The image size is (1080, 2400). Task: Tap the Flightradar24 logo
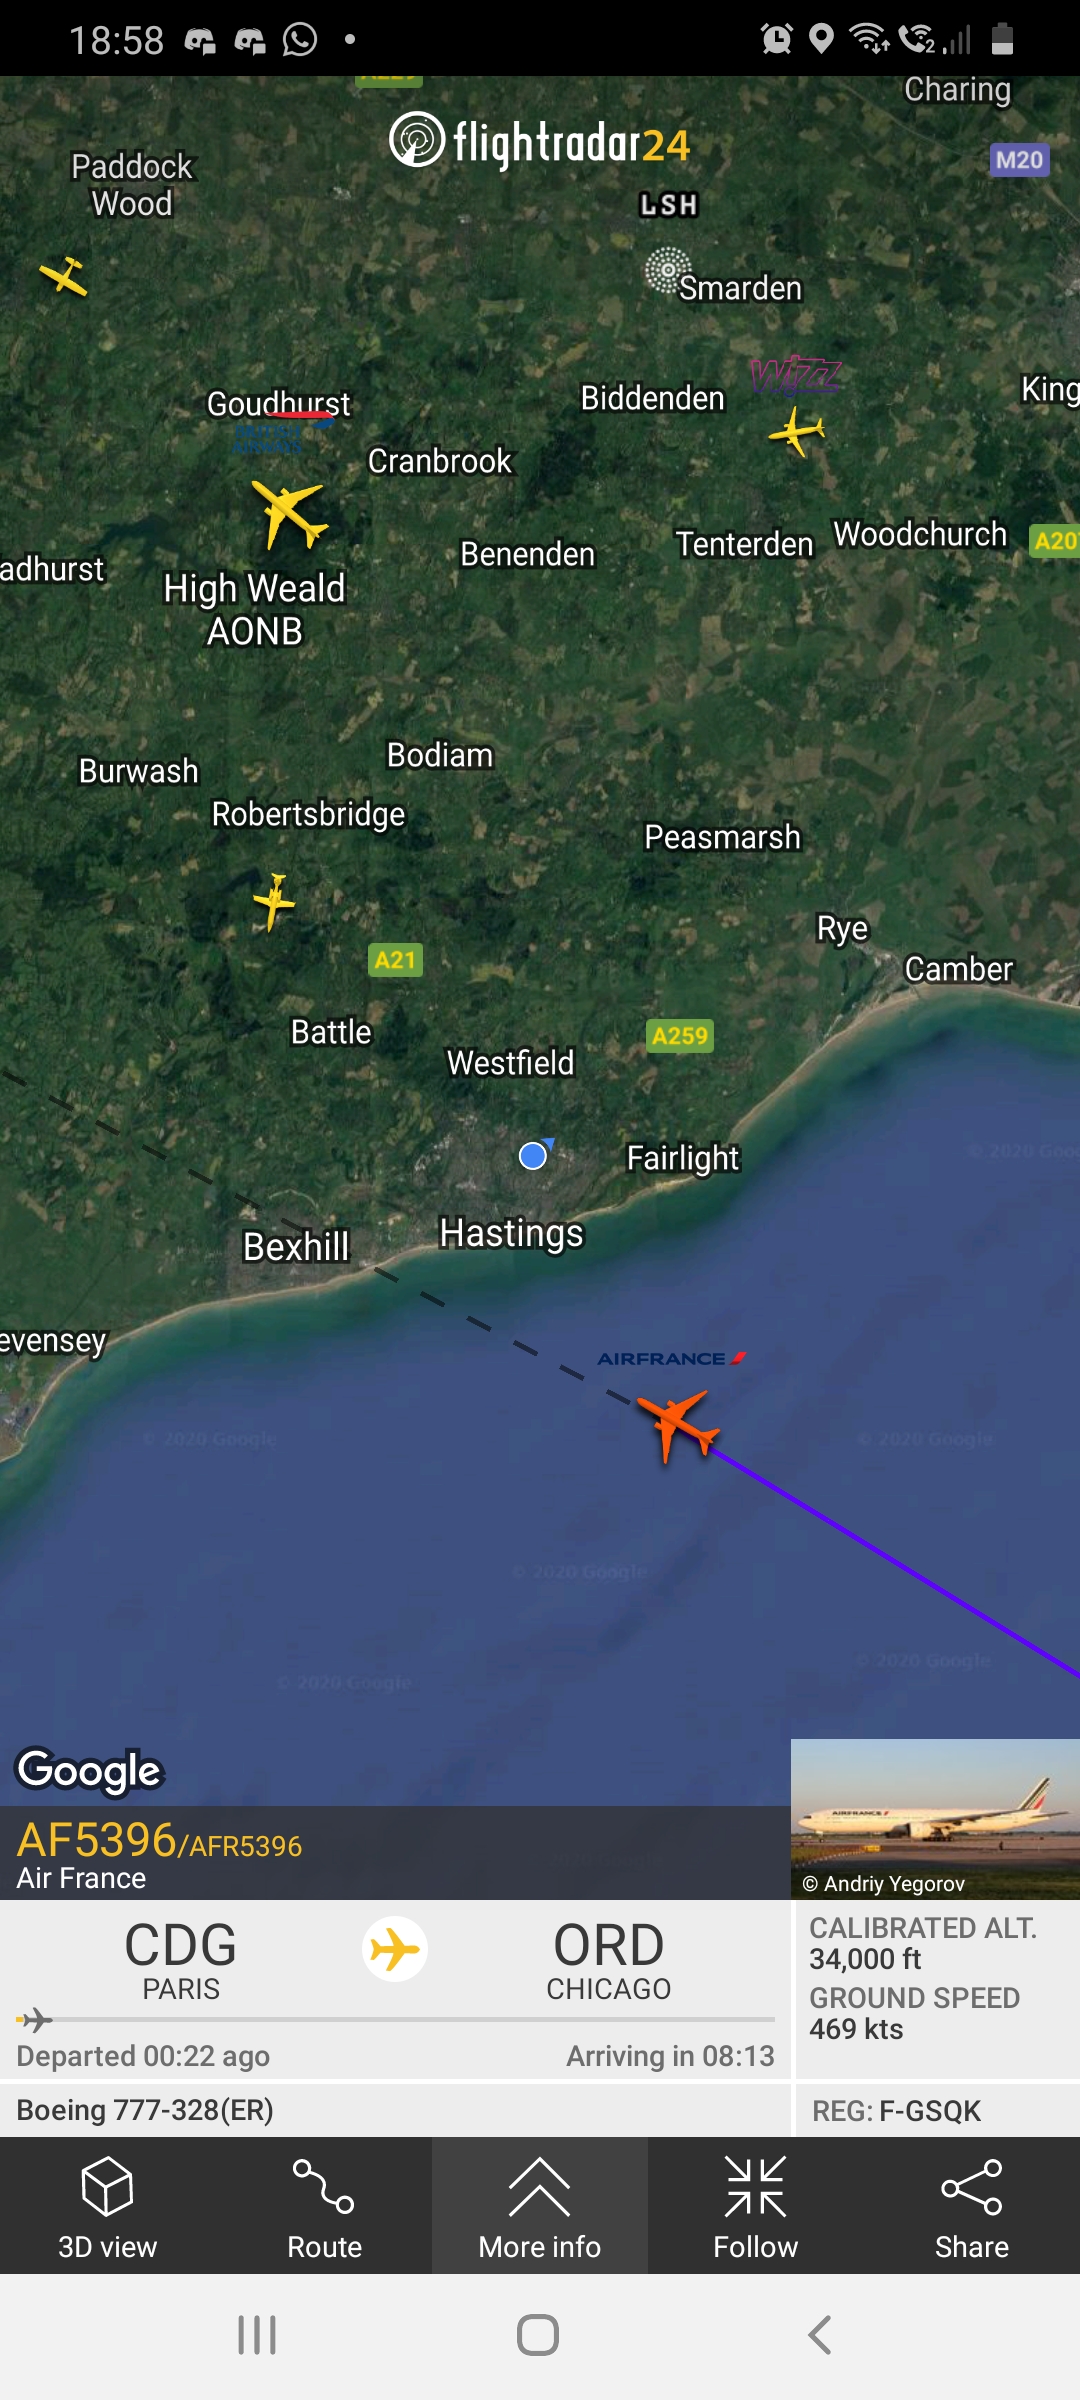540,141
